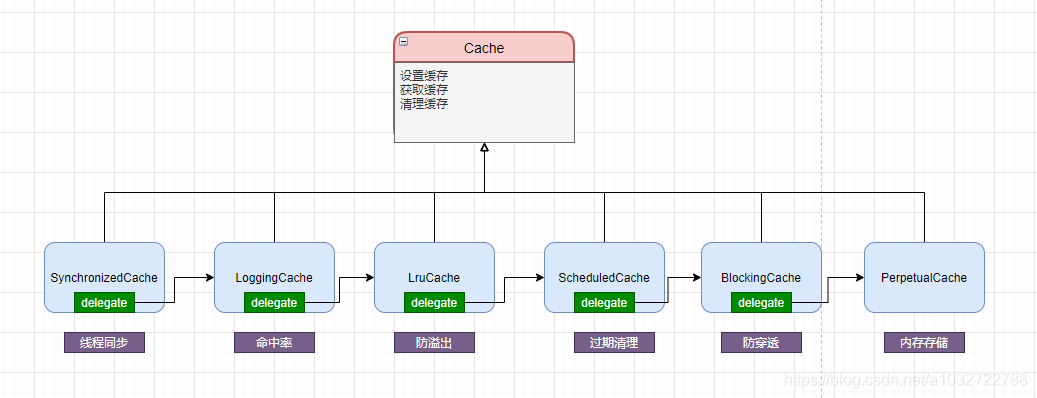
Task: Click the 清理缓存 text line
Action: point(424,104)
